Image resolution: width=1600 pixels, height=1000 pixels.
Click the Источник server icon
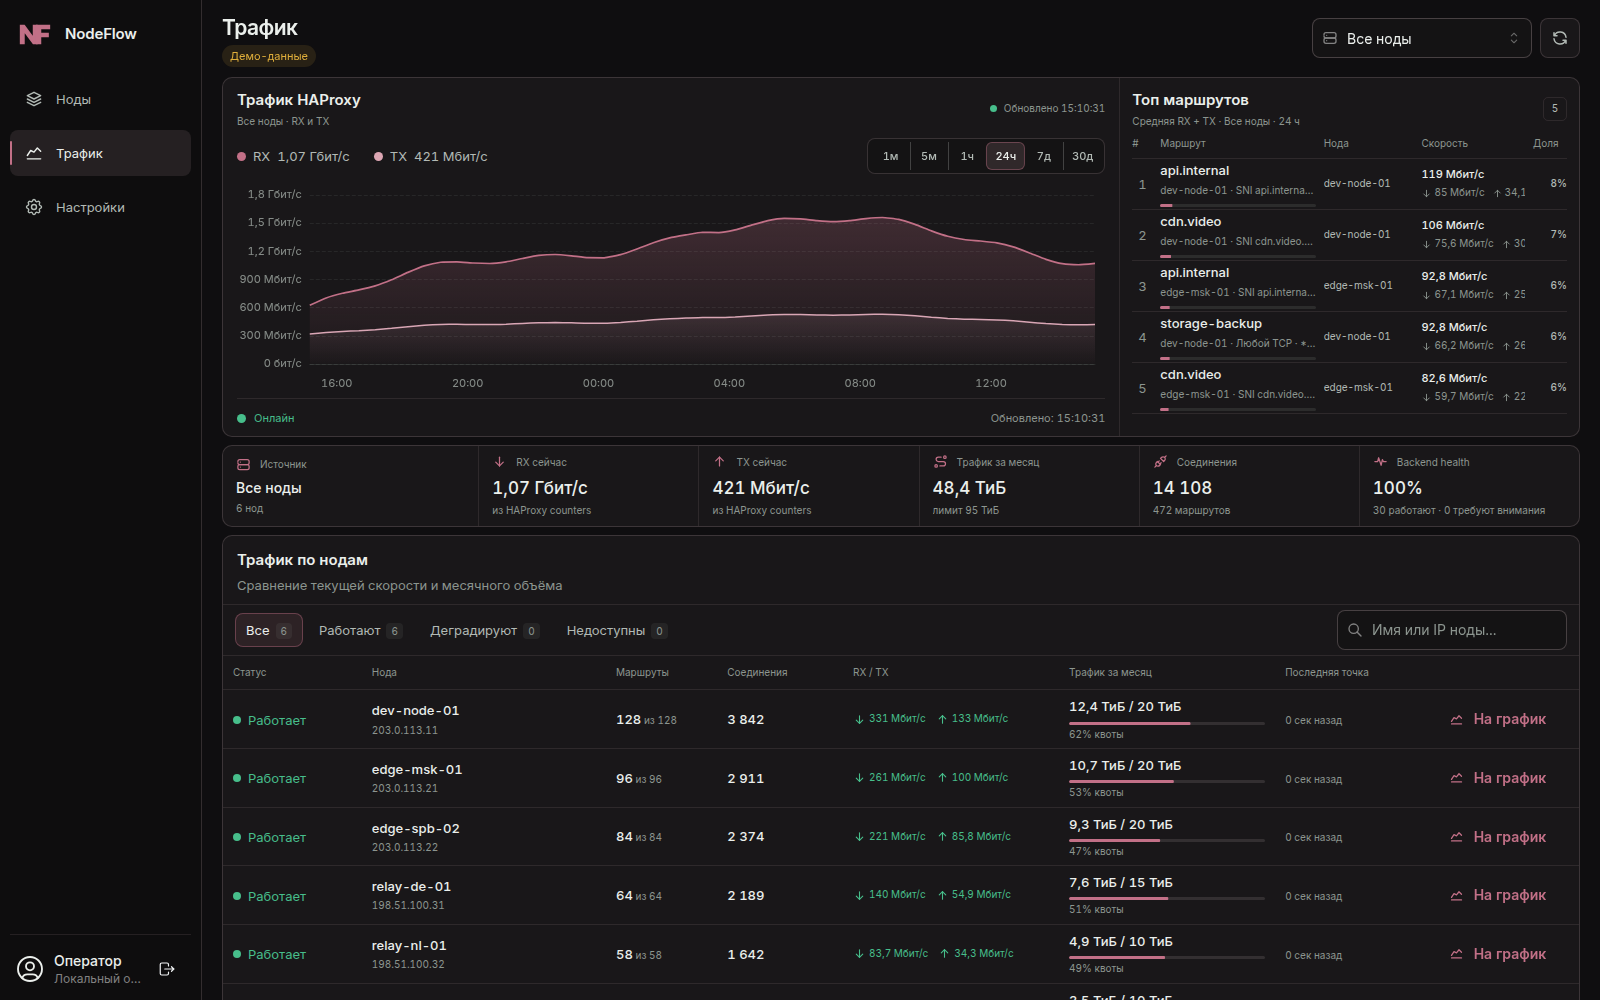point(243,464)
